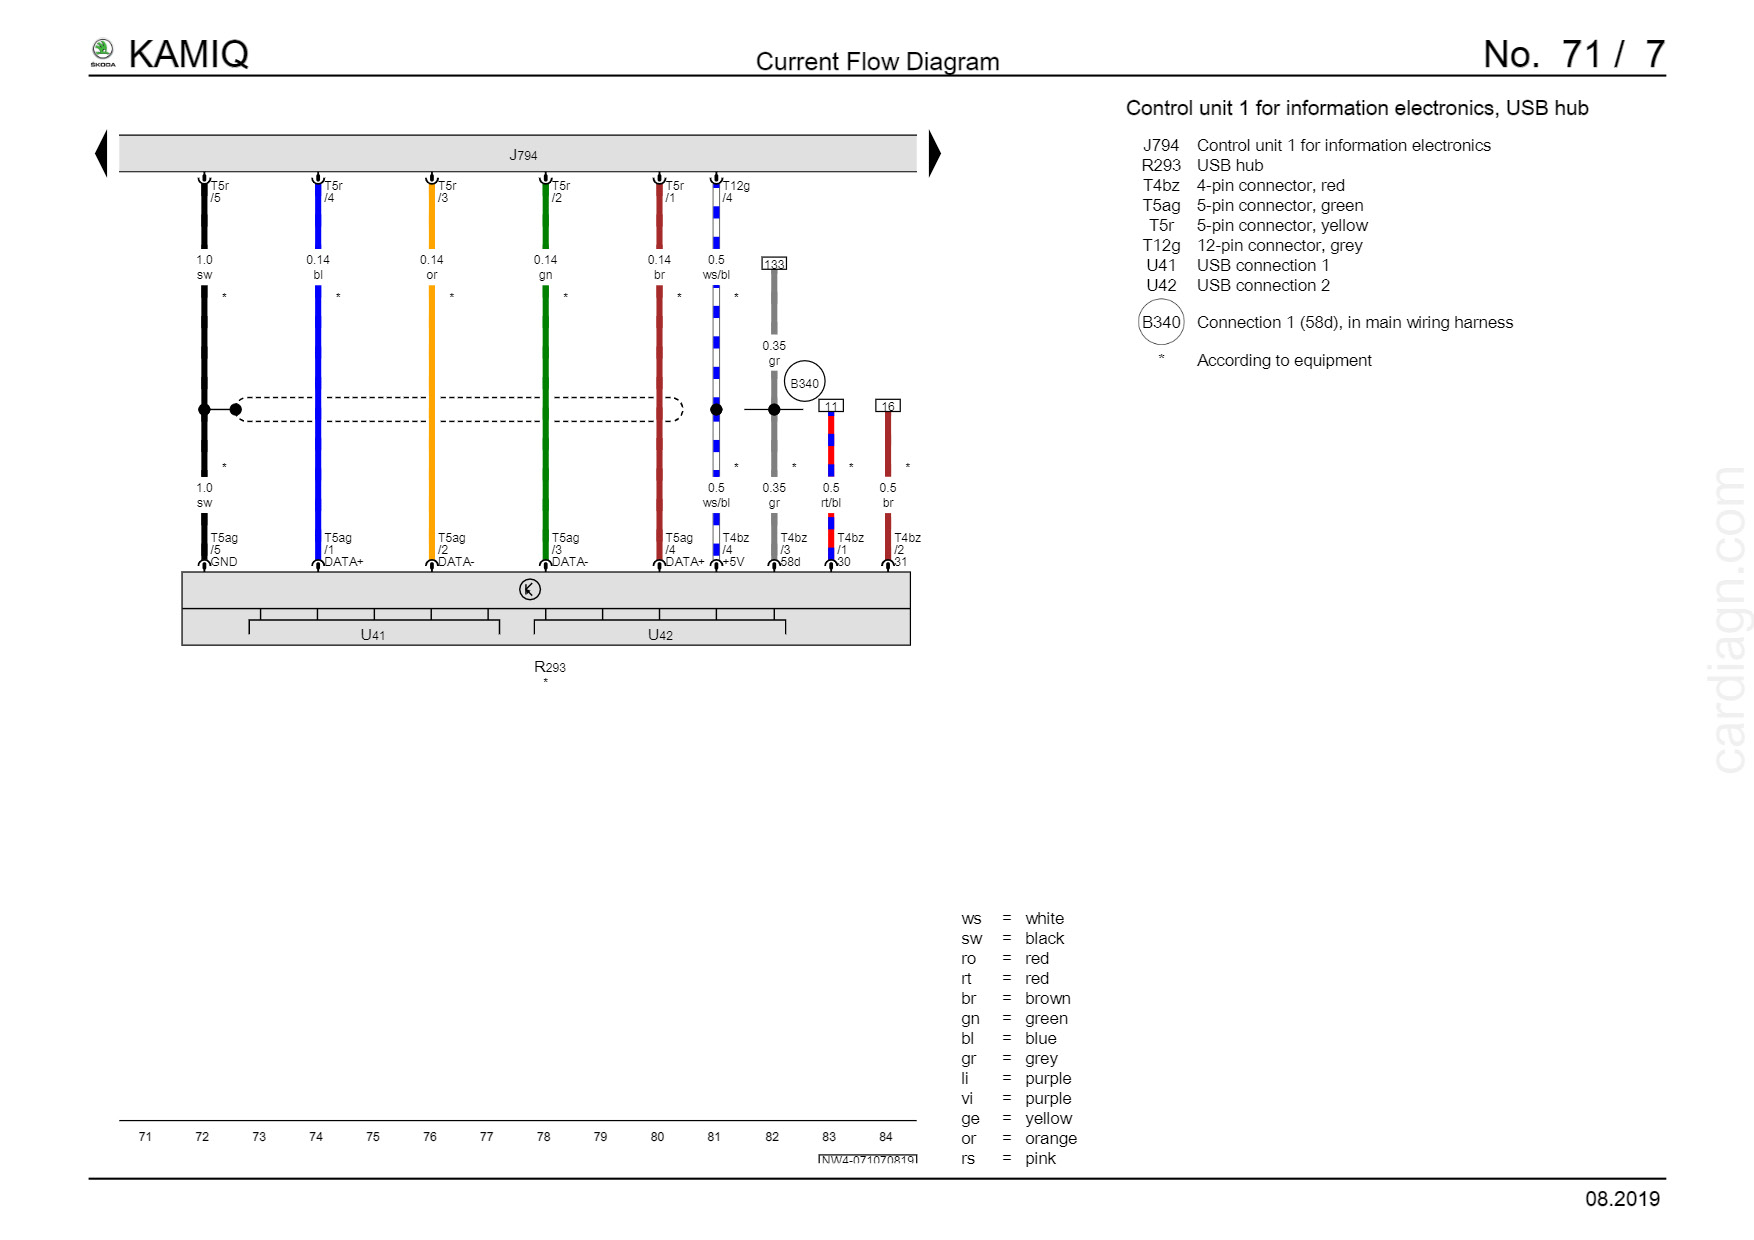This screenshot has width=1754, height=1240.
Task: Click the boxed reference number 11
Action: click(831, 406)
